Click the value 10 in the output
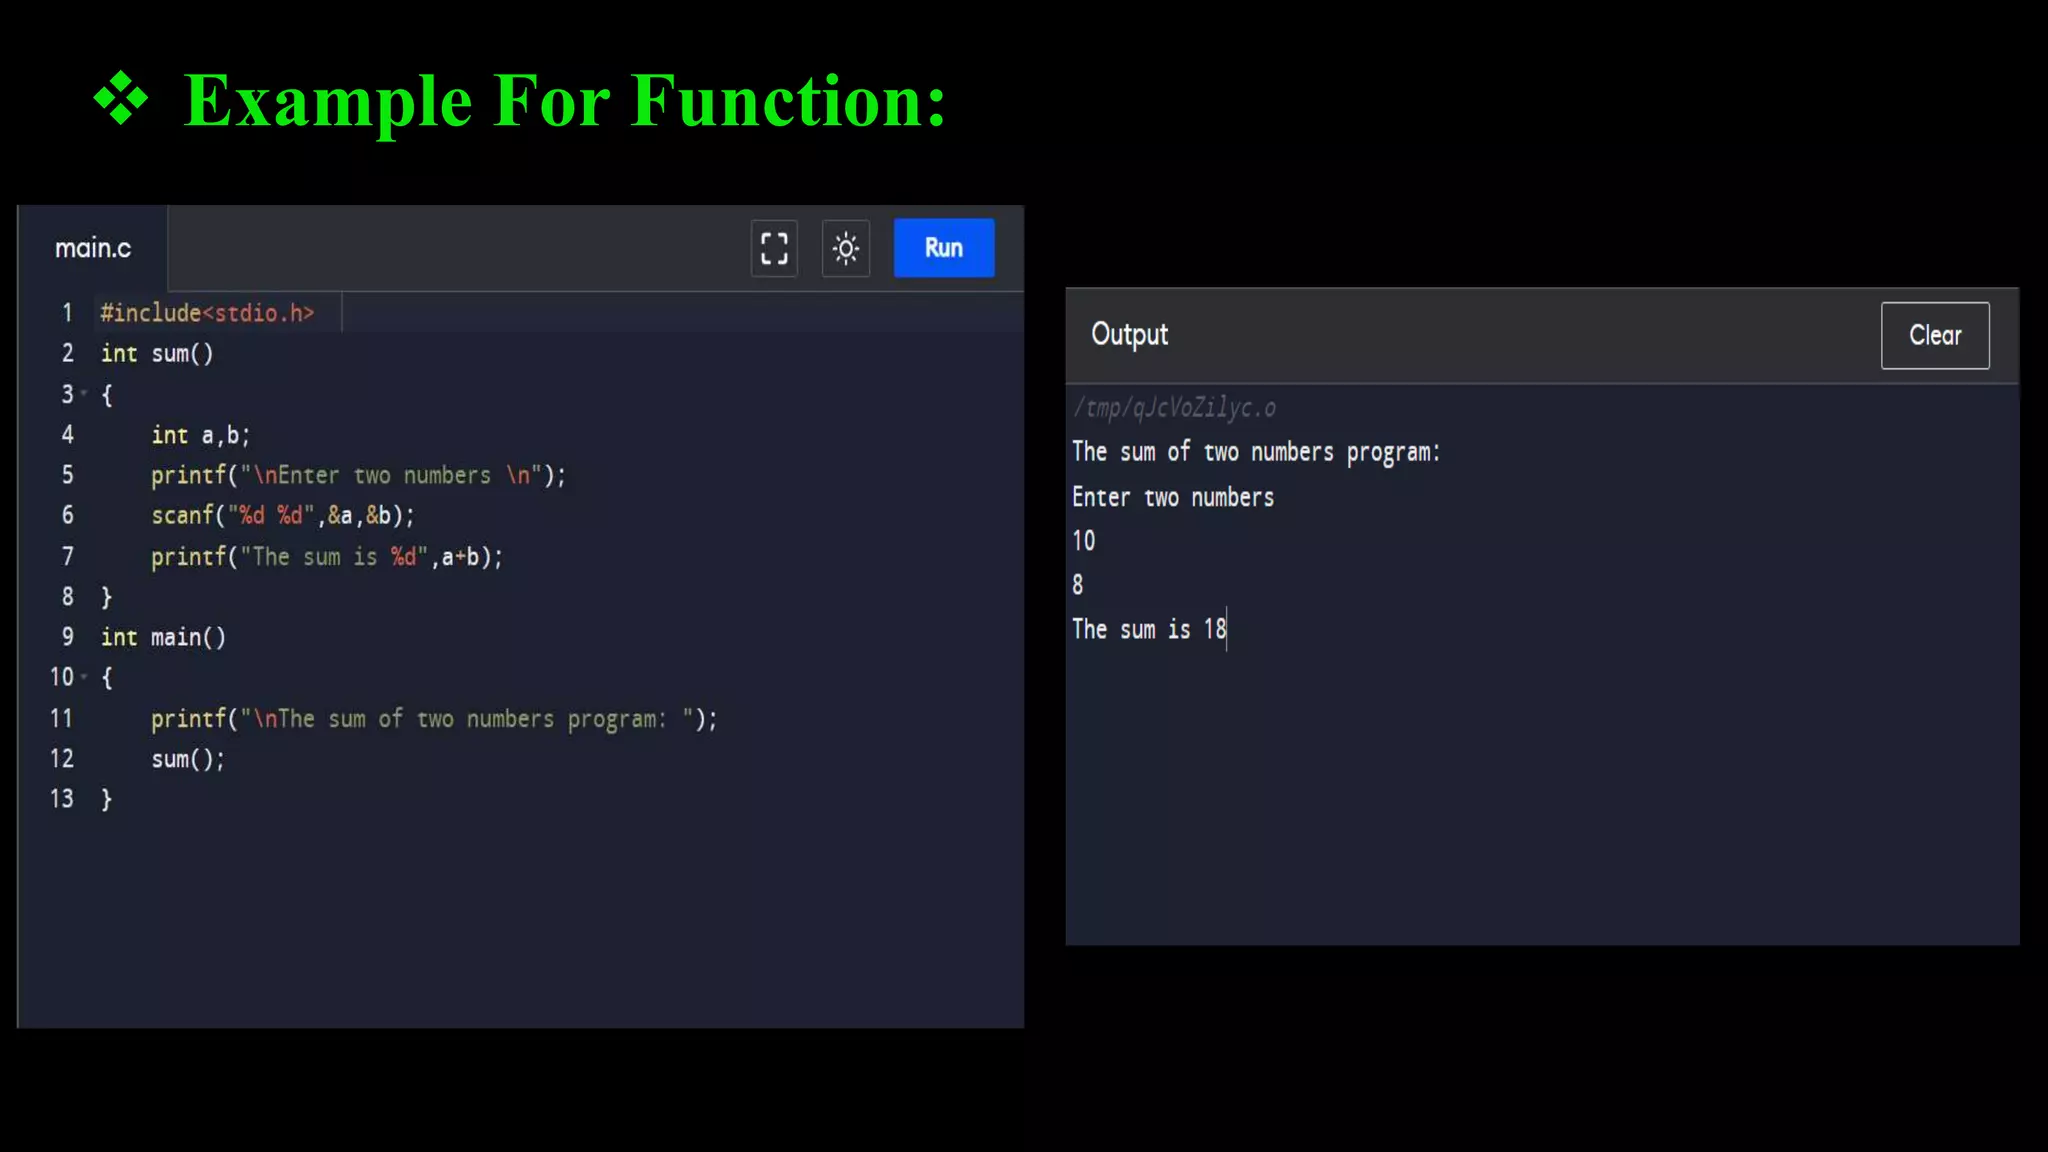The width and height of the screenshot is (2048, 1152). pyautogui.click(x=1084, y=541)
